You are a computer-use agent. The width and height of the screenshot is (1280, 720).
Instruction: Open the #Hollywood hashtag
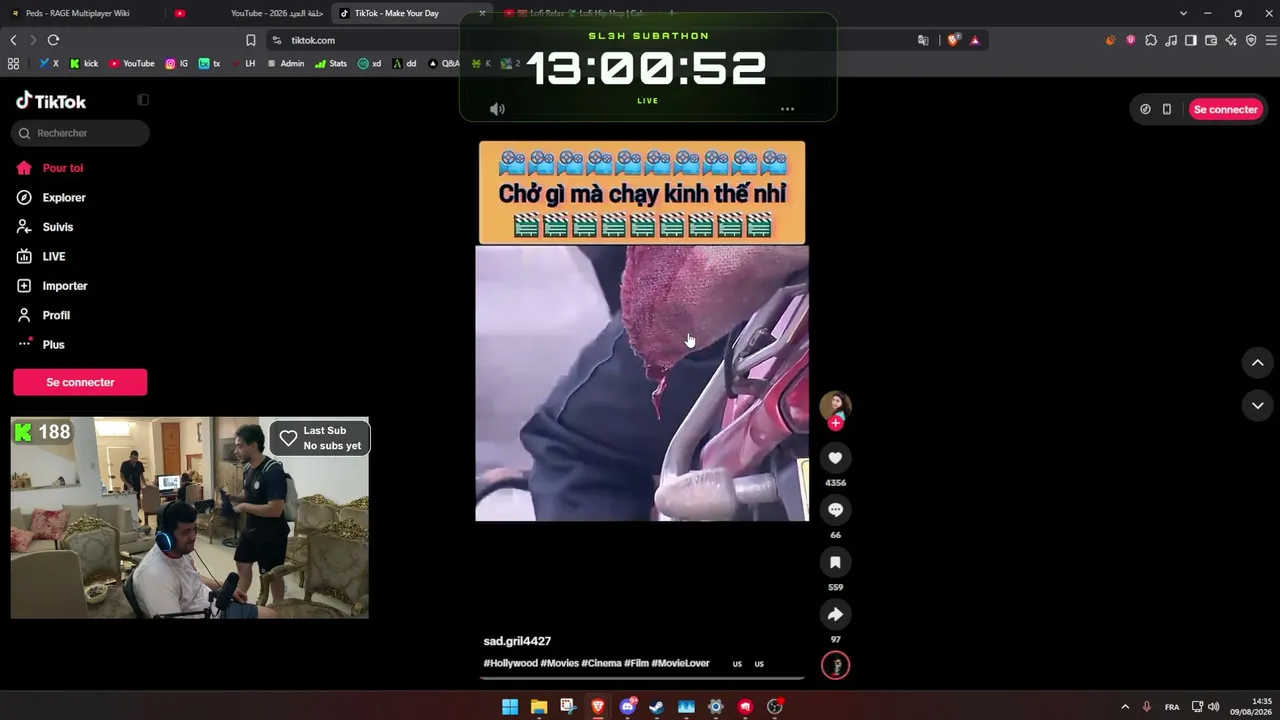(x=510, y=663)
